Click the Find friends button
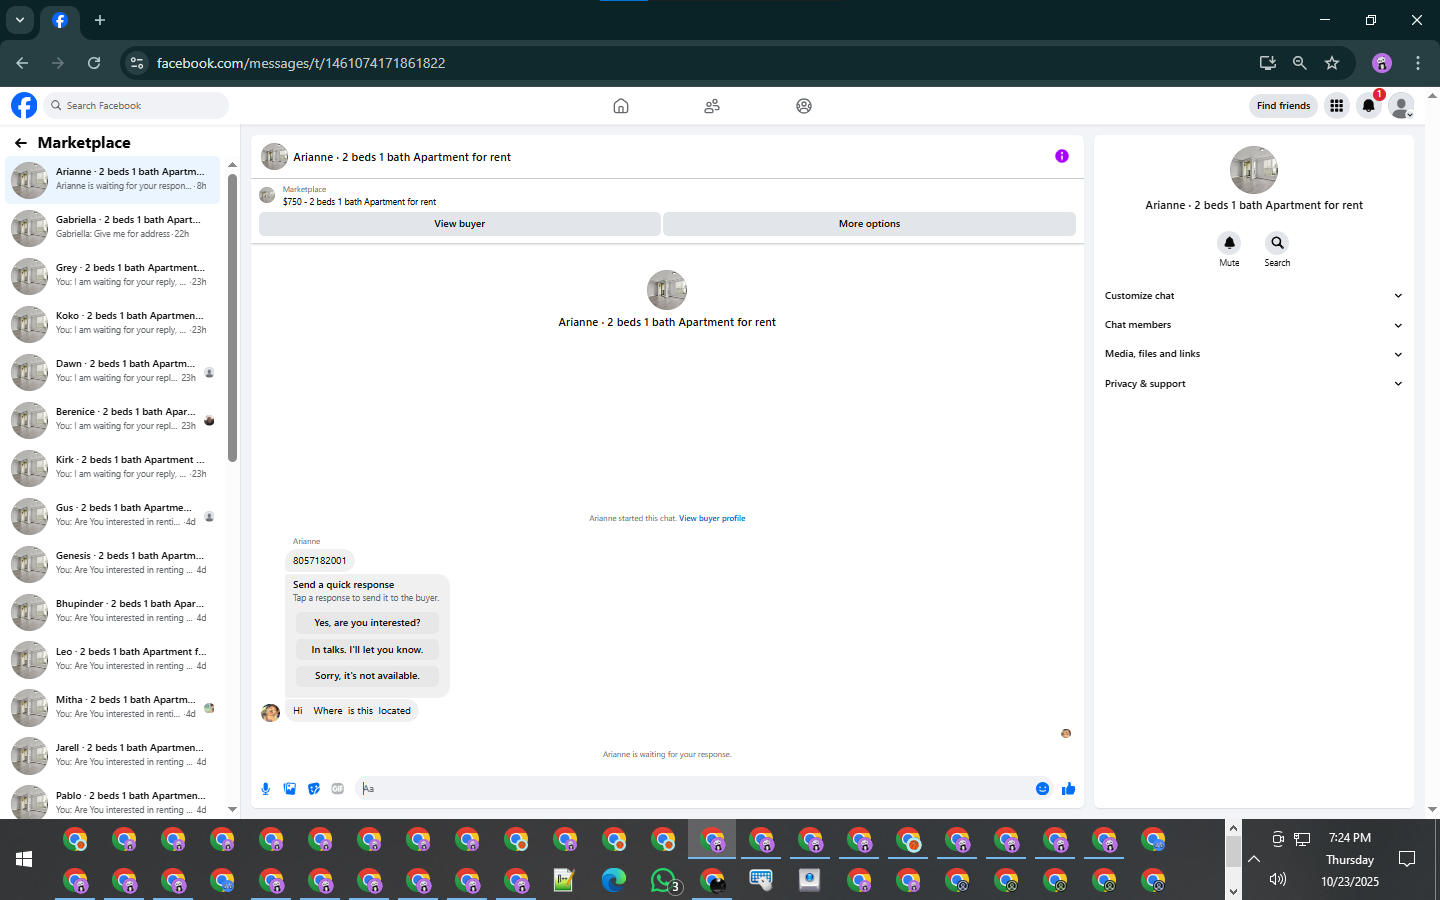 [1283, 106]
